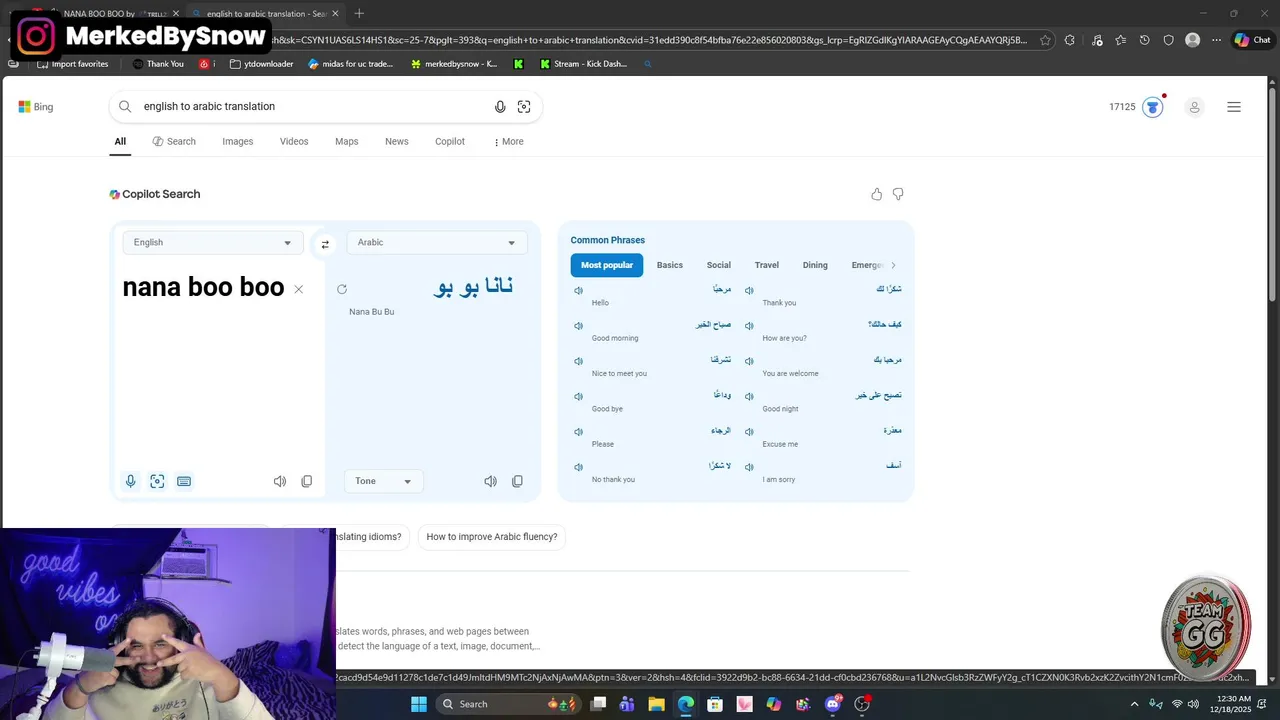The width and height of the screenshot is (1280, 720).
Task: Click 'How to improve Arabic fluency?' suggestion
Action: click(492, 537)
